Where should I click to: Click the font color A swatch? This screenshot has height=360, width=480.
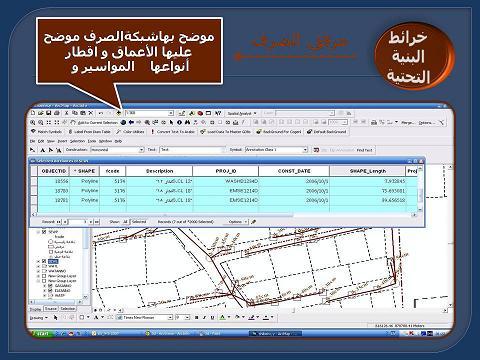point(223,318)
